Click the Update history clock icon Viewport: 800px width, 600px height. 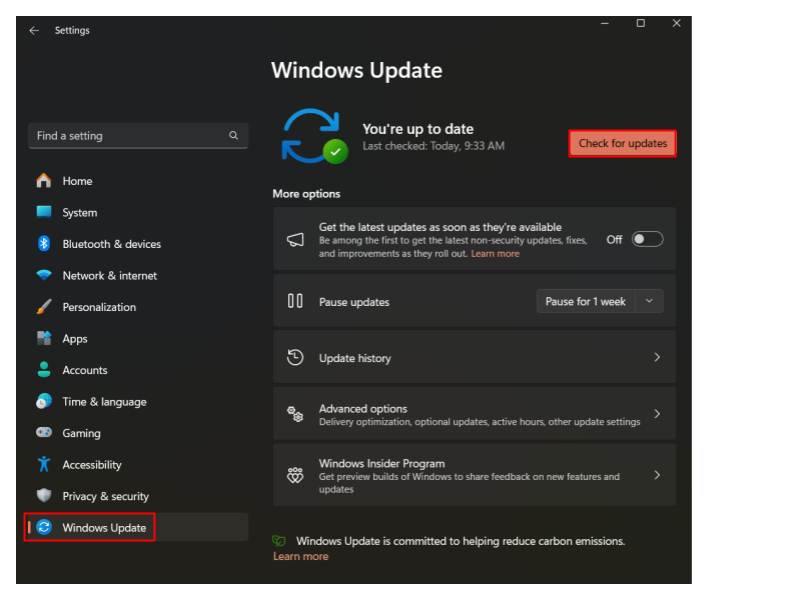[295, 357]
